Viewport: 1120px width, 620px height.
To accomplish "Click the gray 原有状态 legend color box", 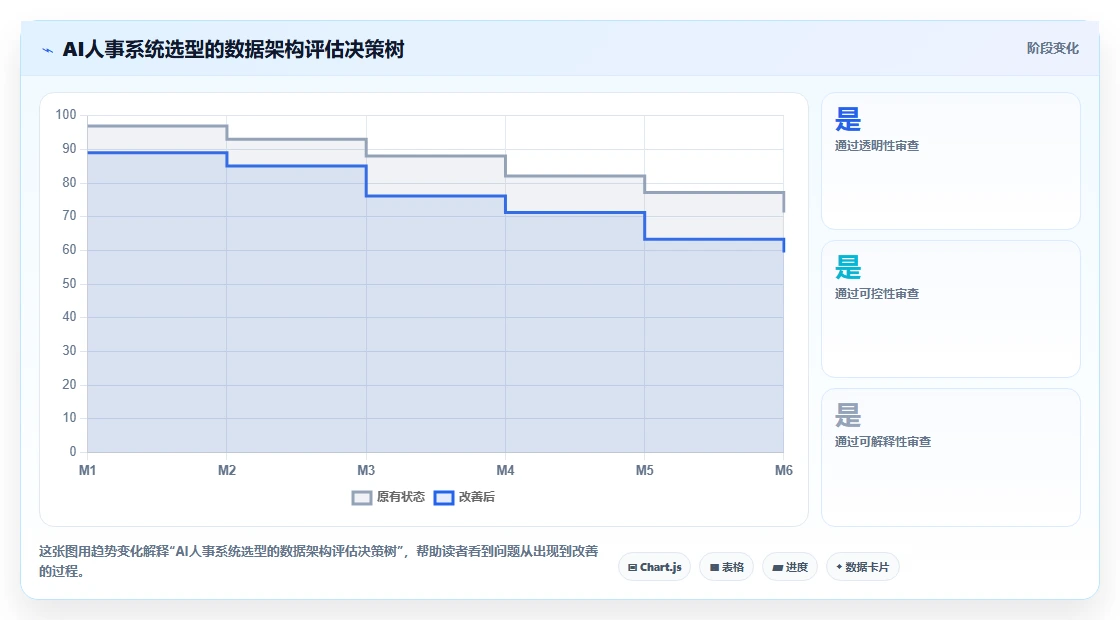I will click(x=361, y=498).
